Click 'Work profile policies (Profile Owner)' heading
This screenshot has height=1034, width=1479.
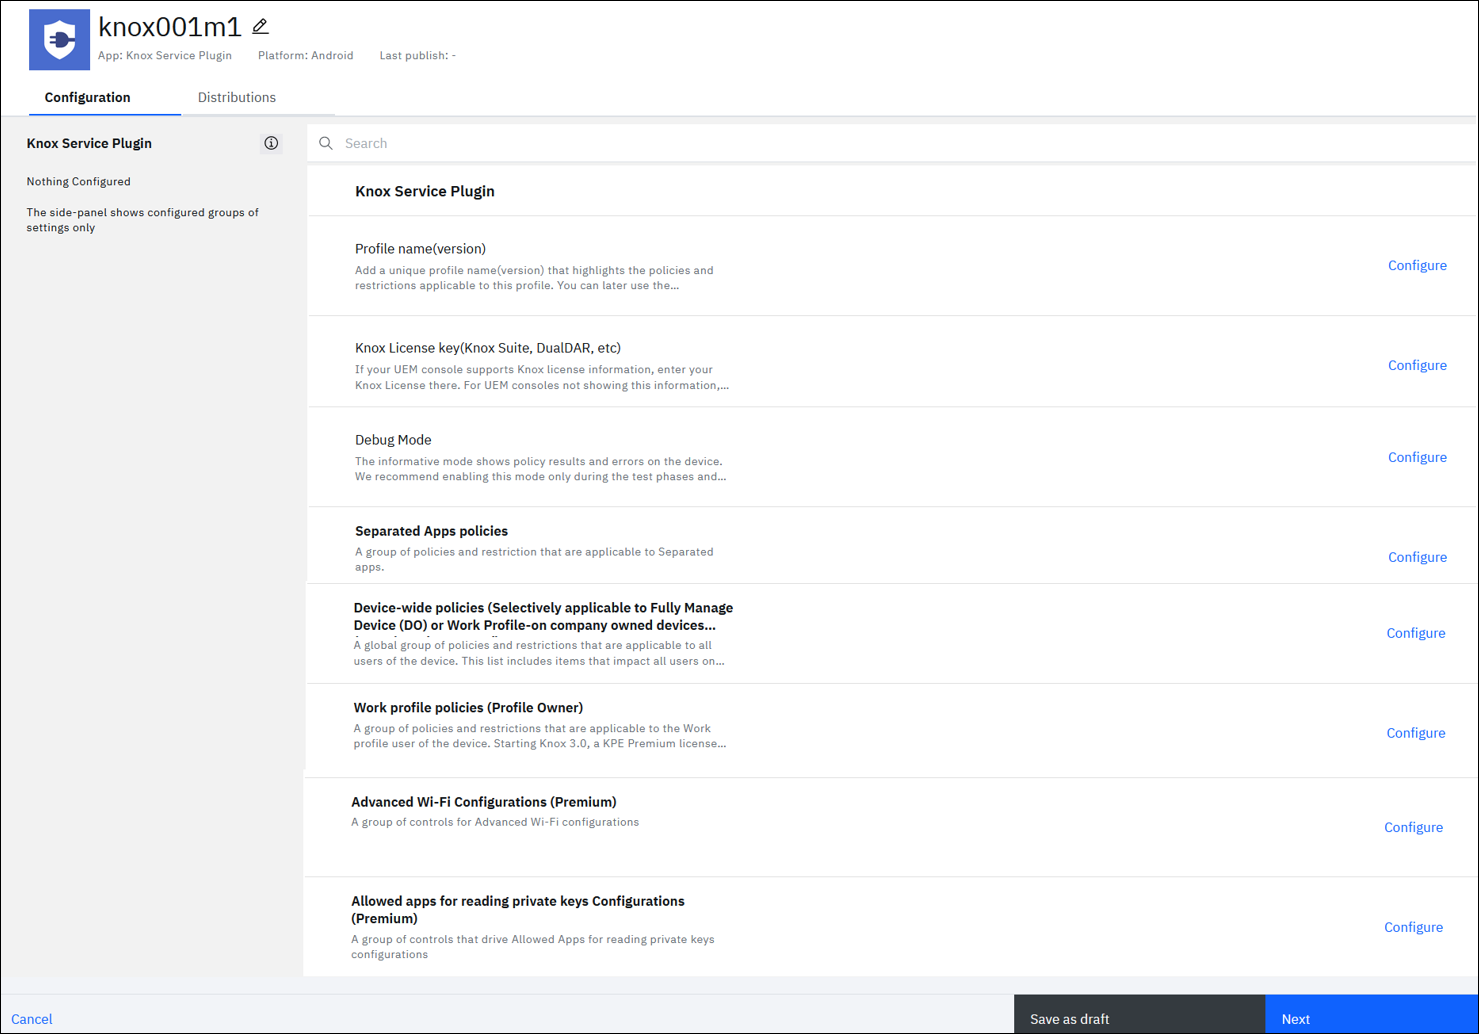point(468,707)
